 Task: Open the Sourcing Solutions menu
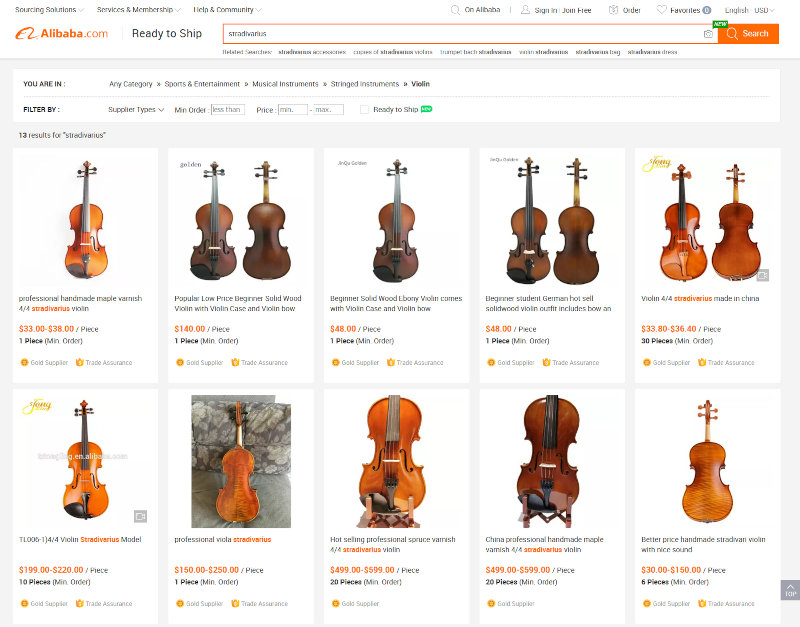pyautogui.click(x=49, y=10)
